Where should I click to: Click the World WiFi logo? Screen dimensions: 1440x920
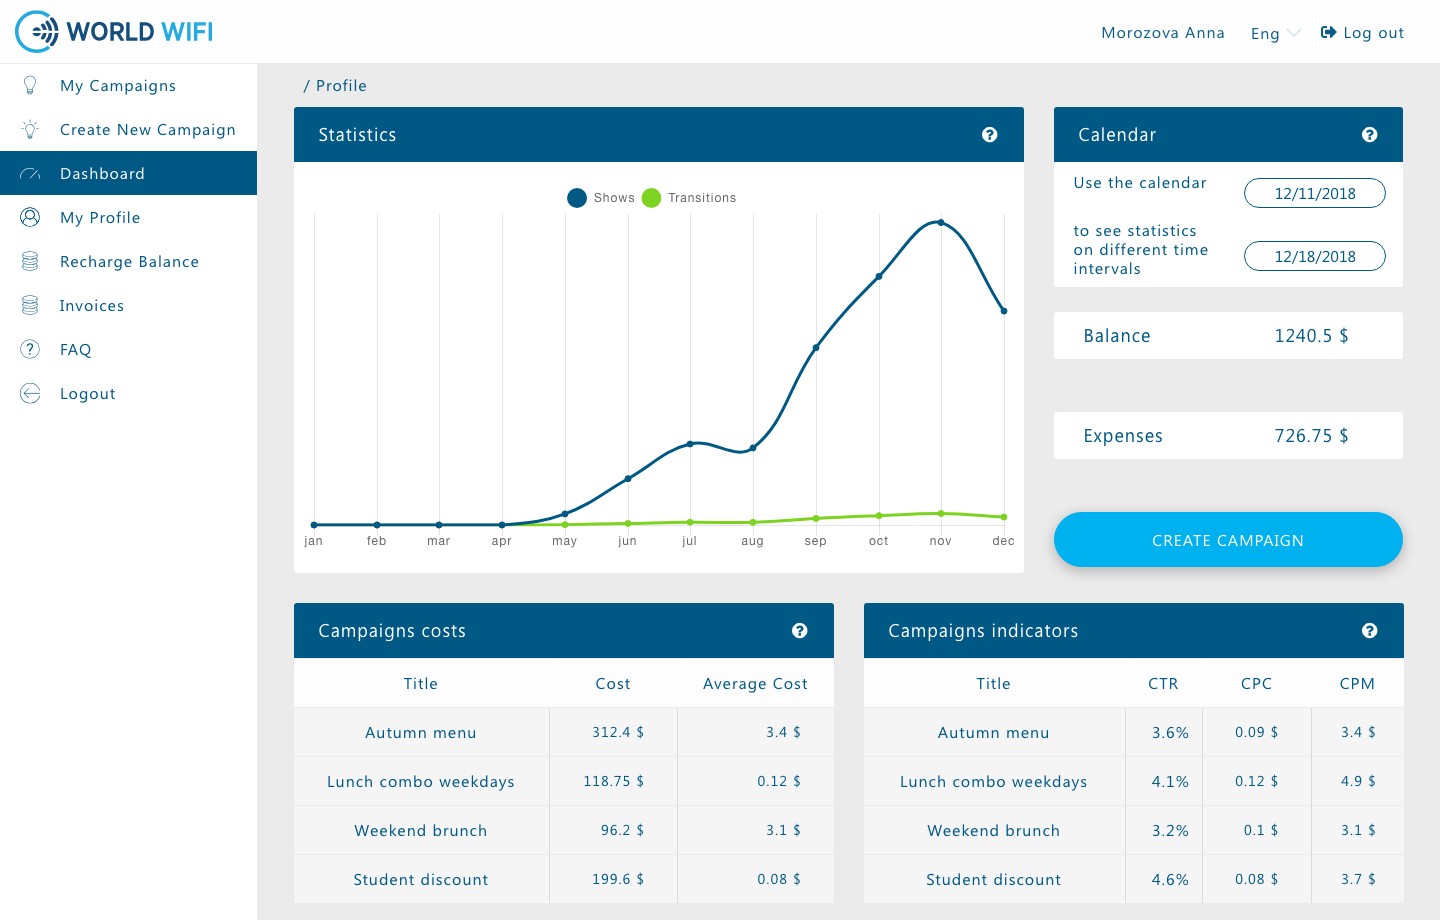[114, 32]
